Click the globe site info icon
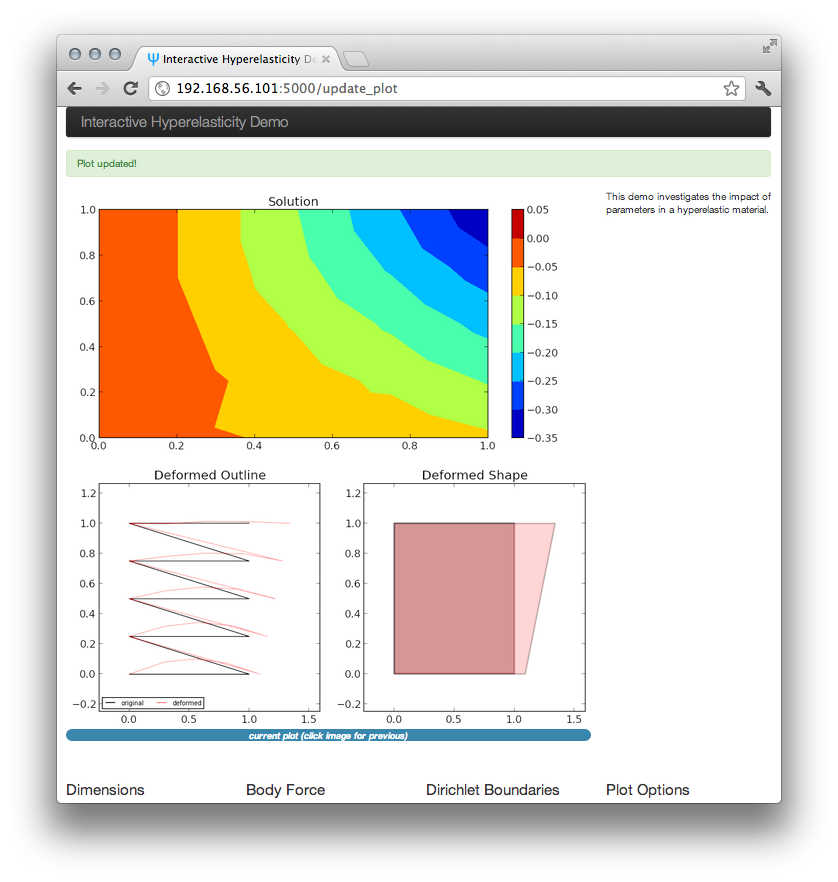The width and height of the screenshot is (838, 882). [163, 88]
